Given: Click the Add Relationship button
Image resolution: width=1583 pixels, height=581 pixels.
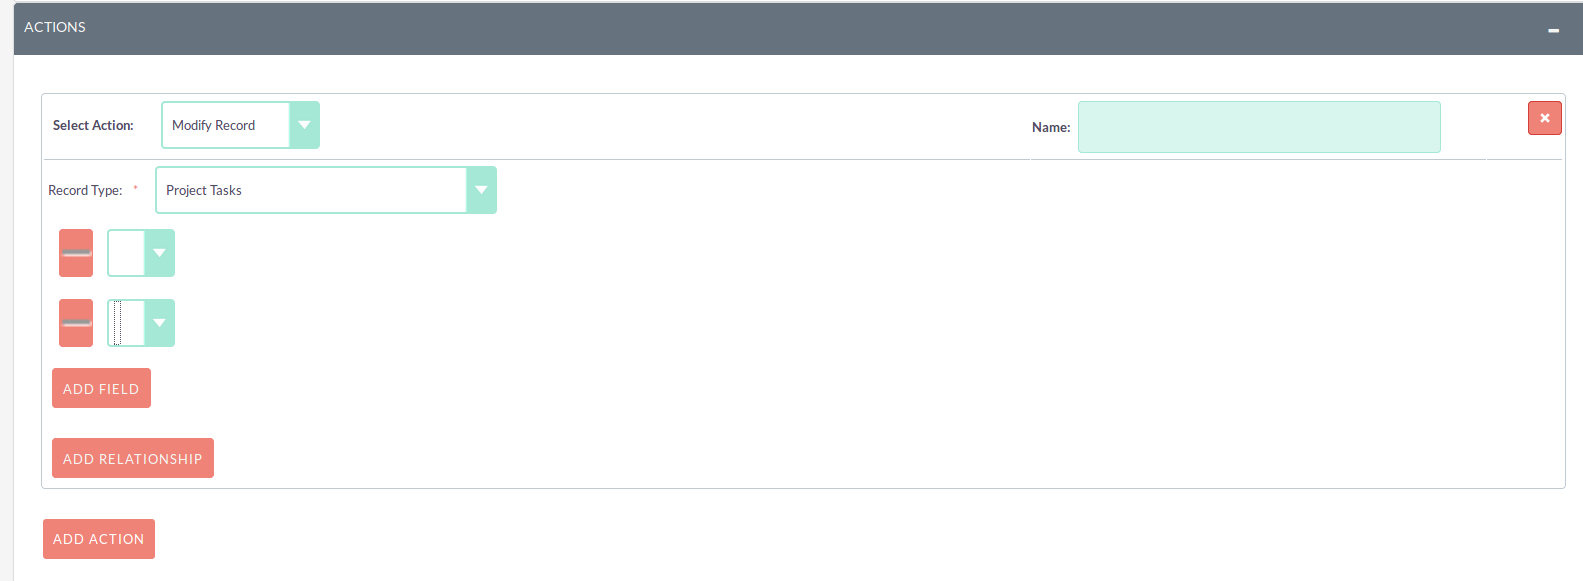Looking at the screenshot, I should (133, 458).
